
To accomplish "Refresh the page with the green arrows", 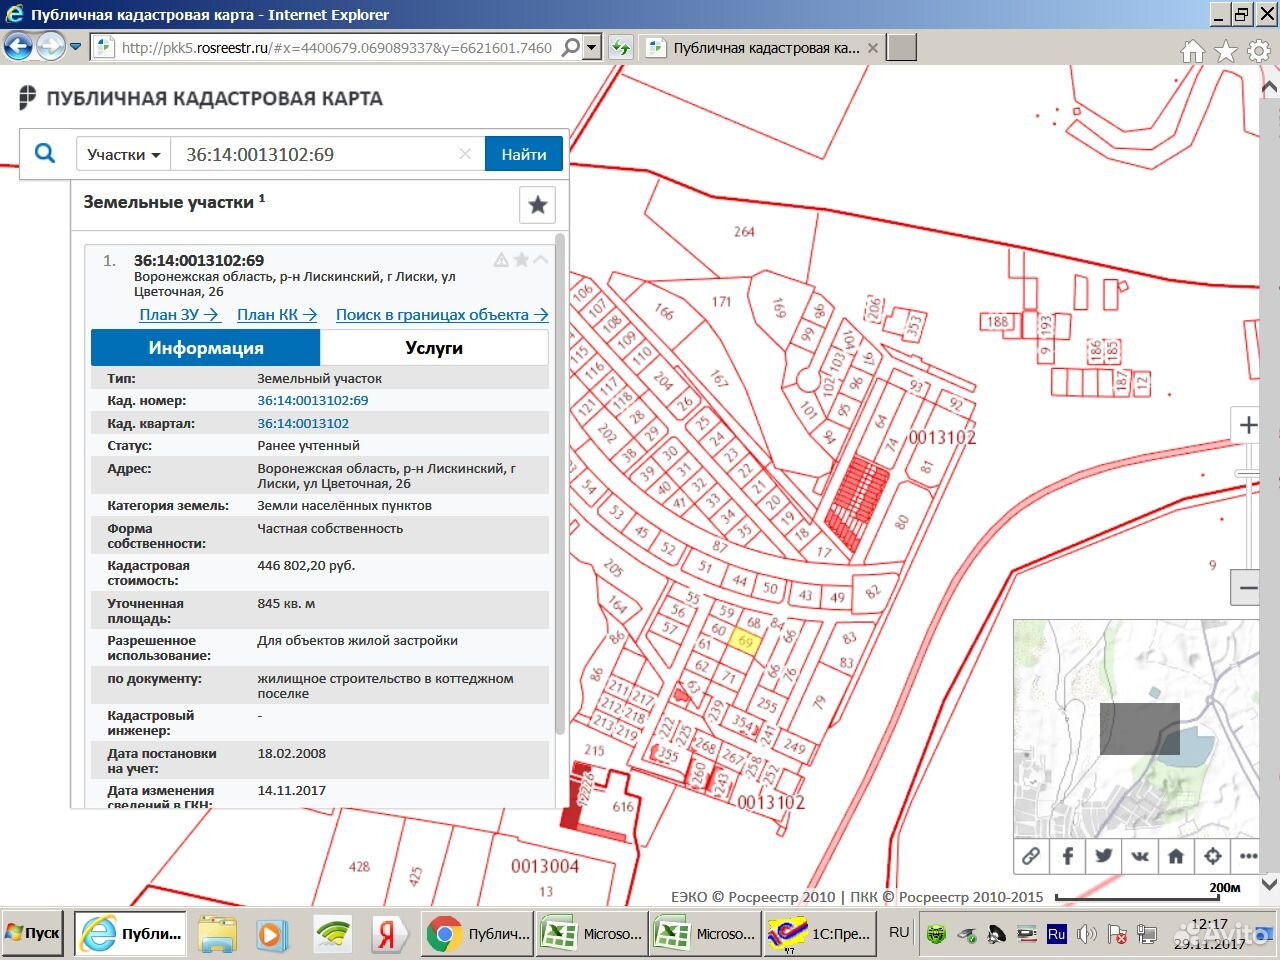I will pyautogui.click(x=620, y=47).
